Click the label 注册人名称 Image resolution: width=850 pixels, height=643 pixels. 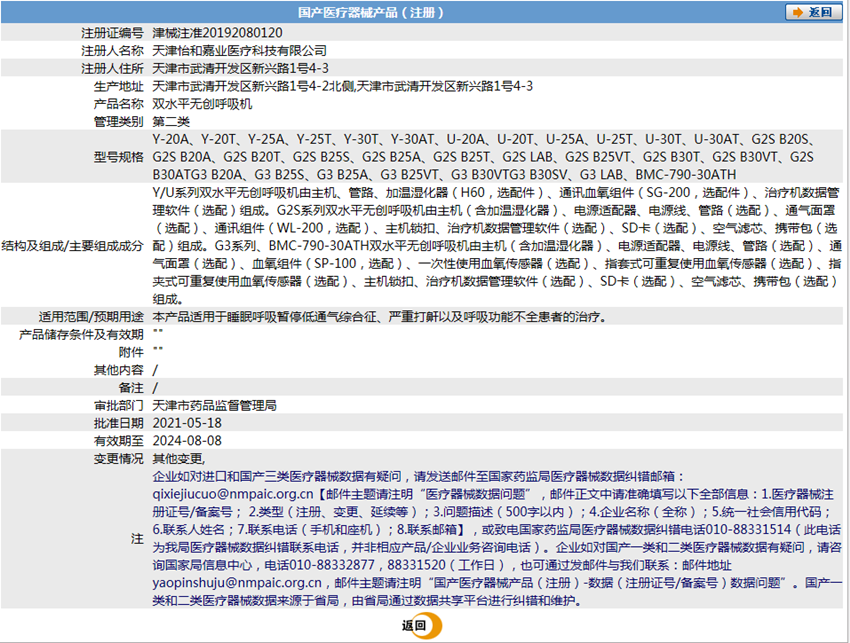[x=112, y=50]
